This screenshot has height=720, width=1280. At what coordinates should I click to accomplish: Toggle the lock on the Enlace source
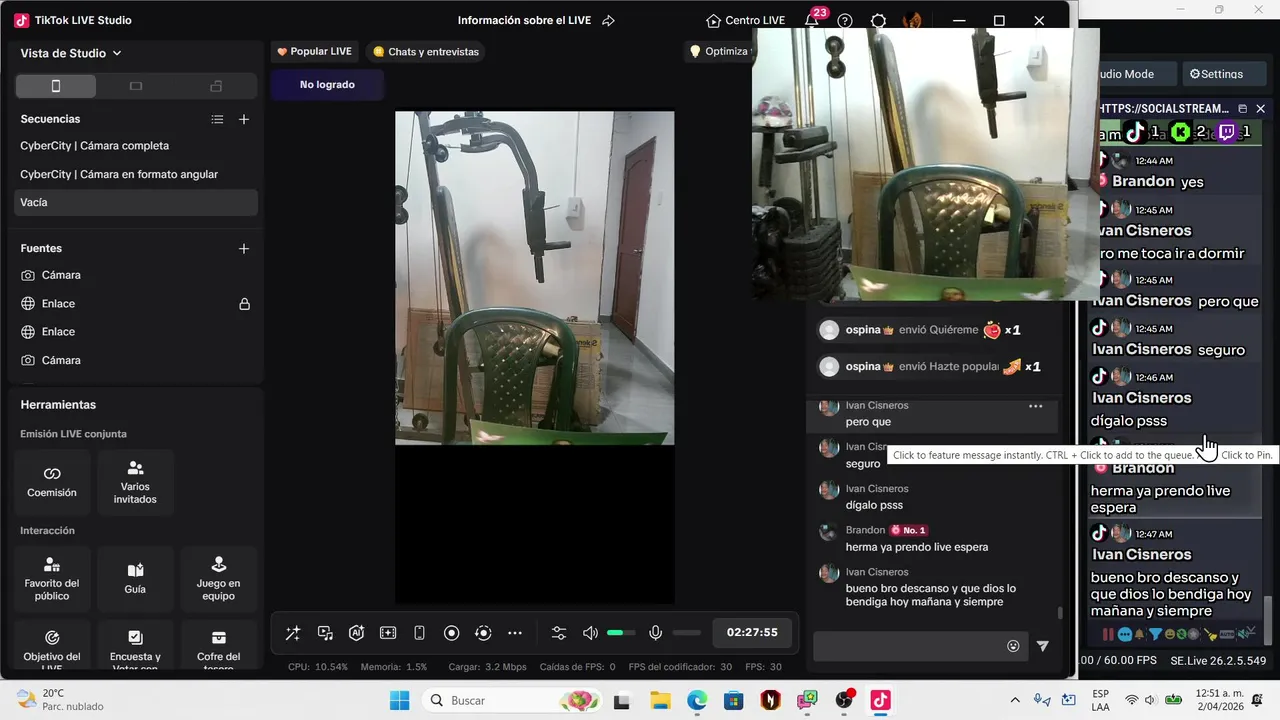[244, 304]
